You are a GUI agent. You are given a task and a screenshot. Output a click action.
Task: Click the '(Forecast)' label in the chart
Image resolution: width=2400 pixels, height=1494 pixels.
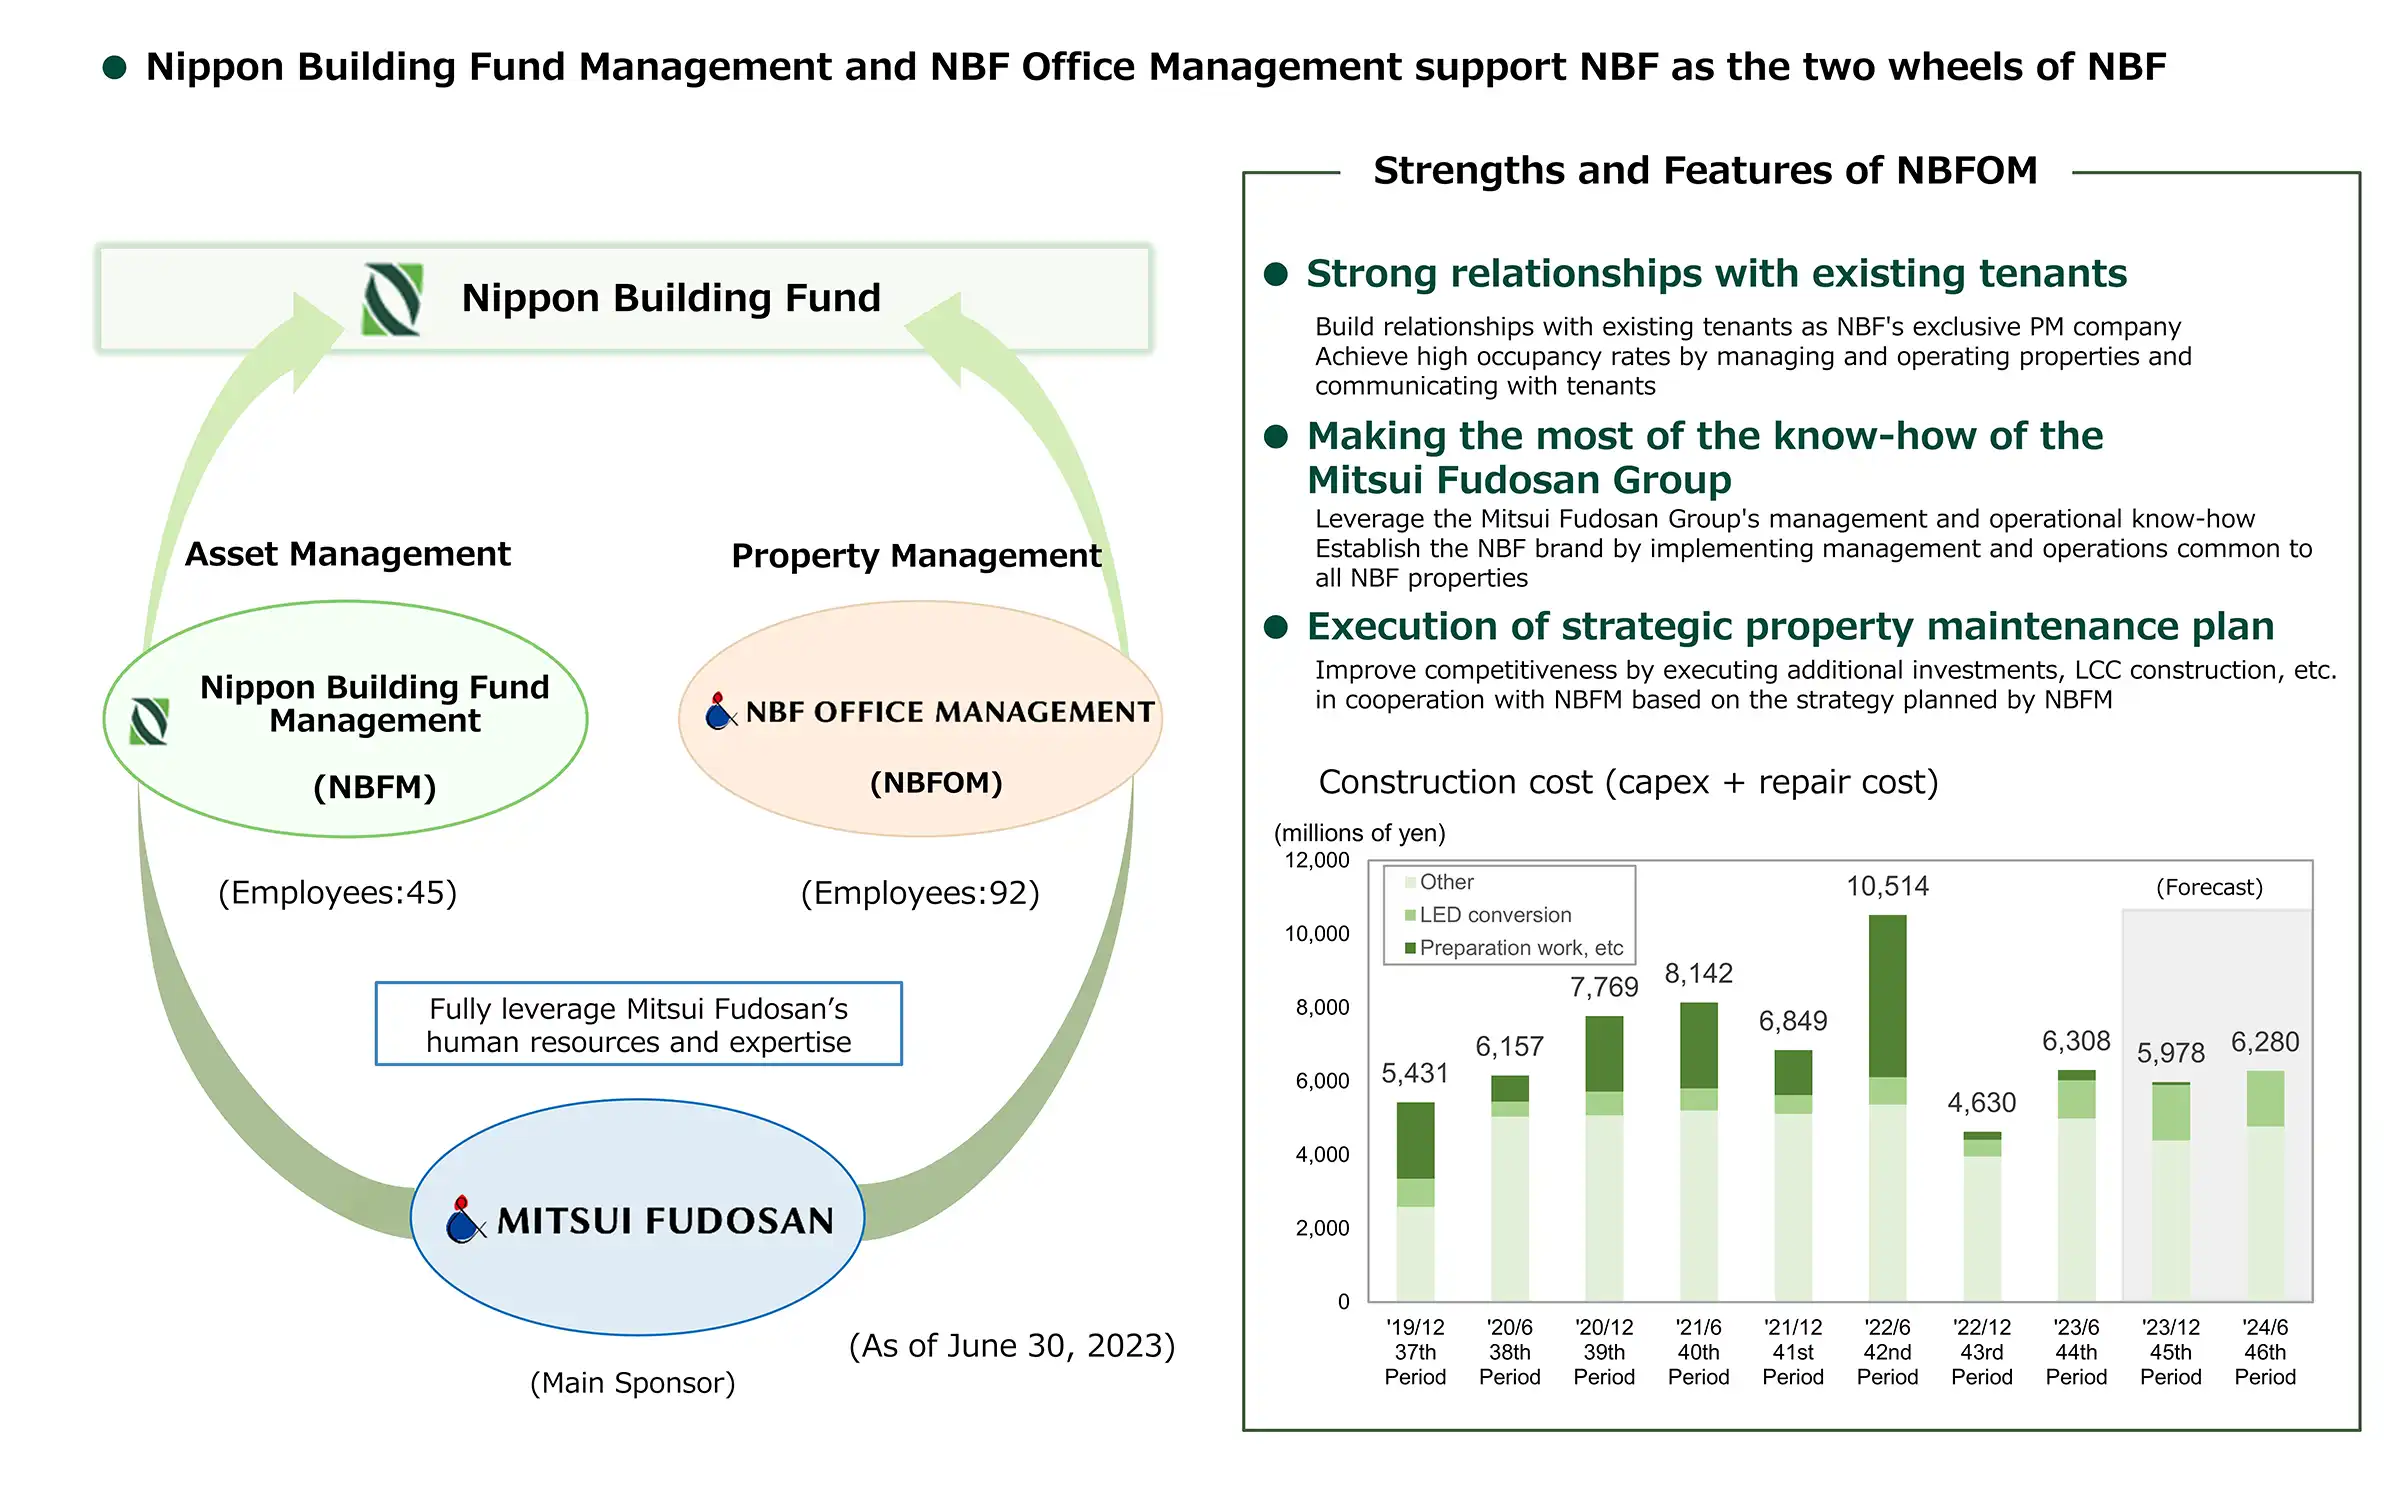(x=2209, y=888)
